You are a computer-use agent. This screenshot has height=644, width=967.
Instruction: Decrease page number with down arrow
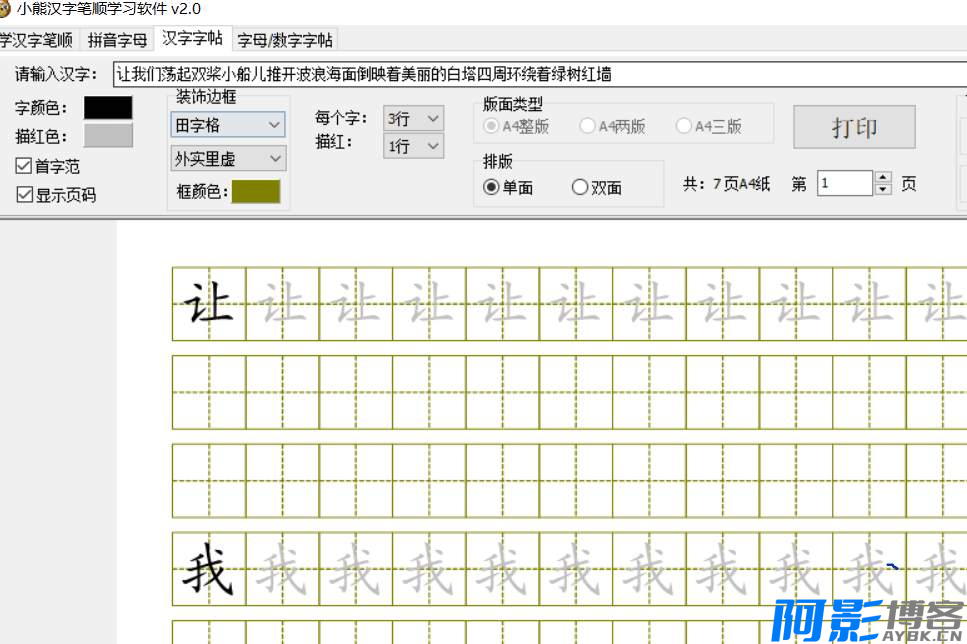(883, 189)
